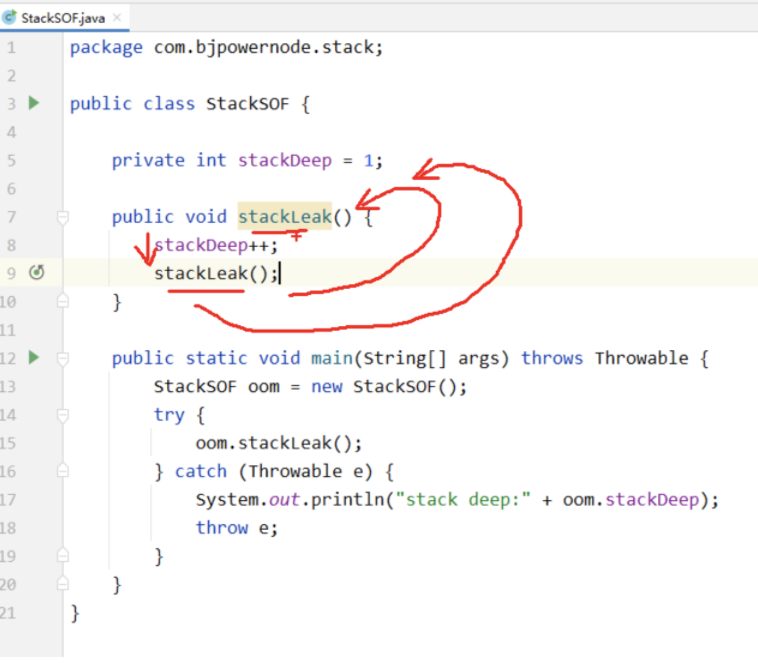Viewport: 758px width, 664px height.
Task: Fold the catch block marker line 16
Action: point(62,471)
